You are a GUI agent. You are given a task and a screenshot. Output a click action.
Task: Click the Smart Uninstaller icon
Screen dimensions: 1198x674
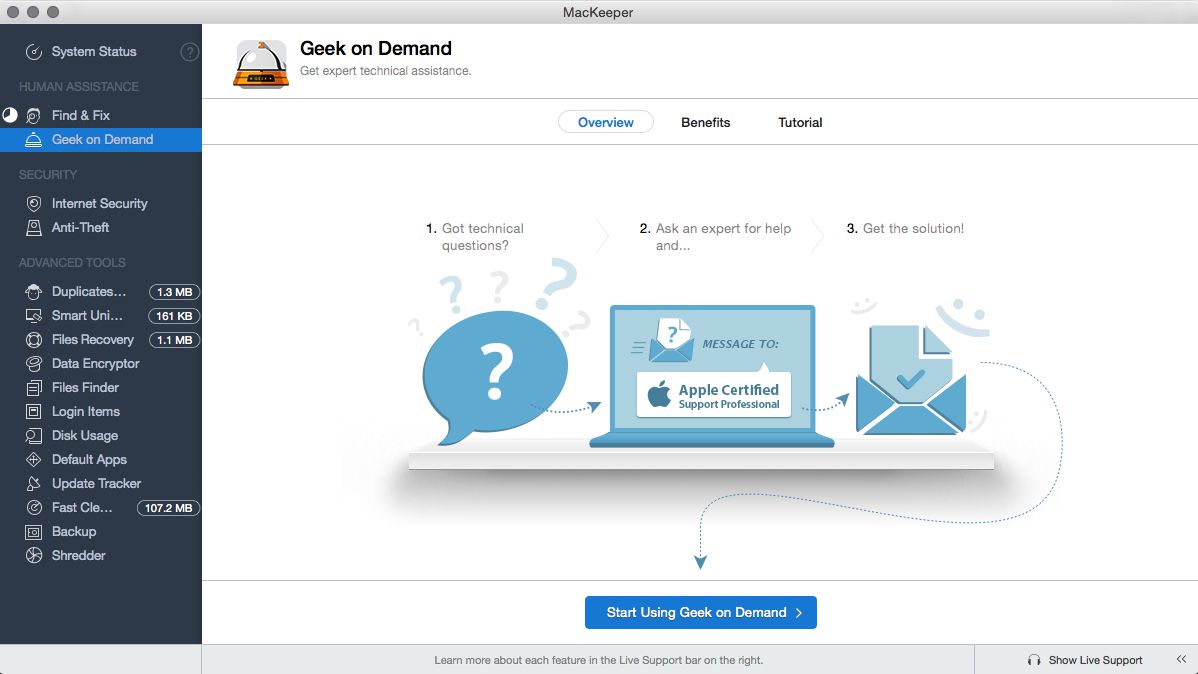coord(34,316)
